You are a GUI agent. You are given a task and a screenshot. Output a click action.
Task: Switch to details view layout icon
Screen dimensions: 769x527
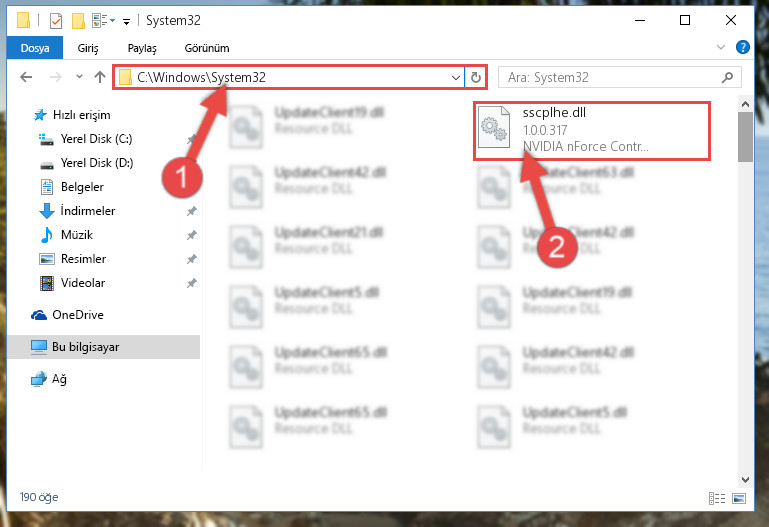[x=717, y=499]
